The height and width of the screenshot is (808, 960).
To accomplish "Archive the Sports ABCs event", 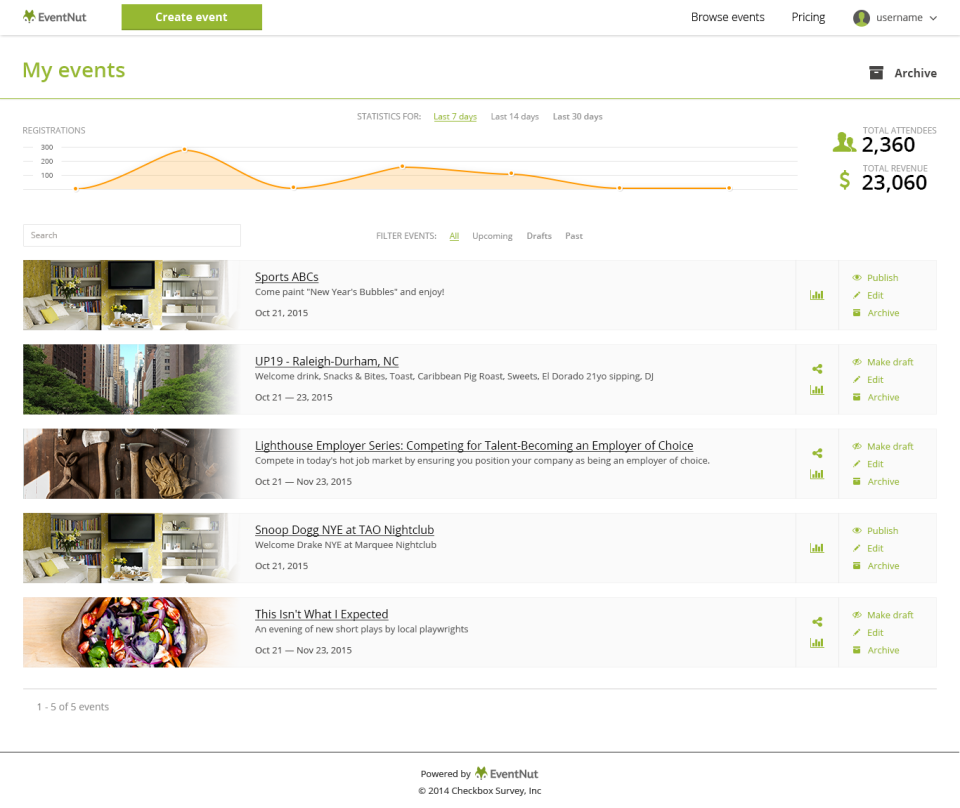I will [x=876, y=313].
